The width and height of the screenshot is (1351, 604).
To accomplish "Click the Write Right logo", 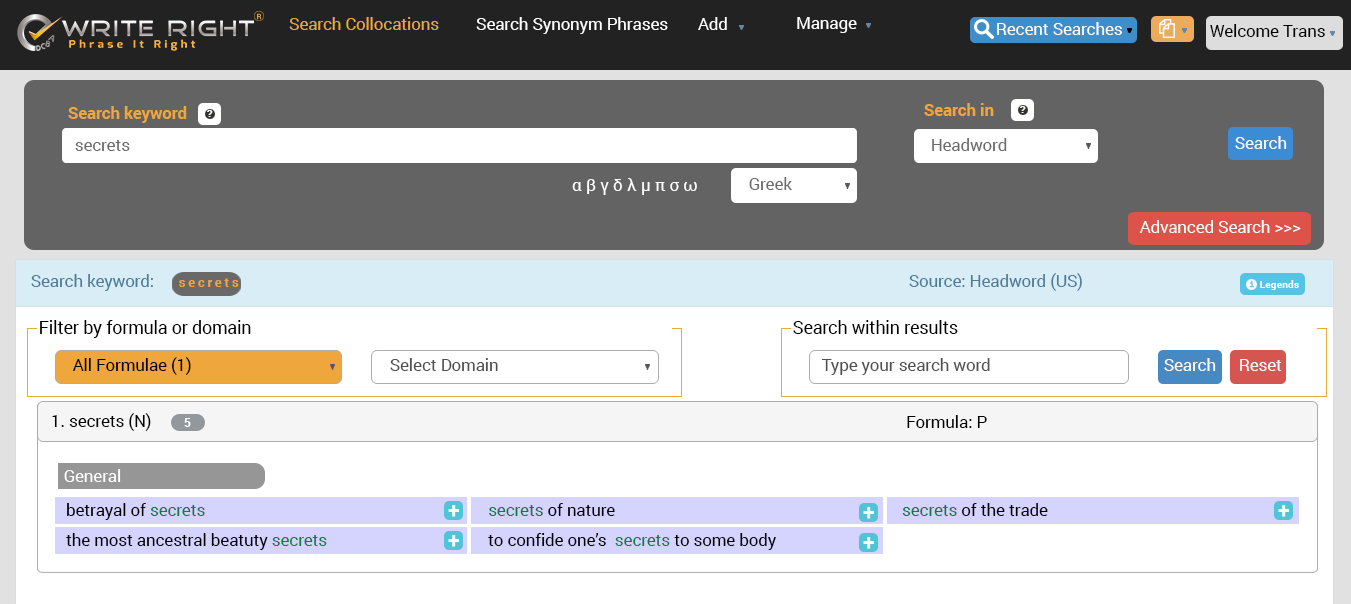I will coord(140,32).
